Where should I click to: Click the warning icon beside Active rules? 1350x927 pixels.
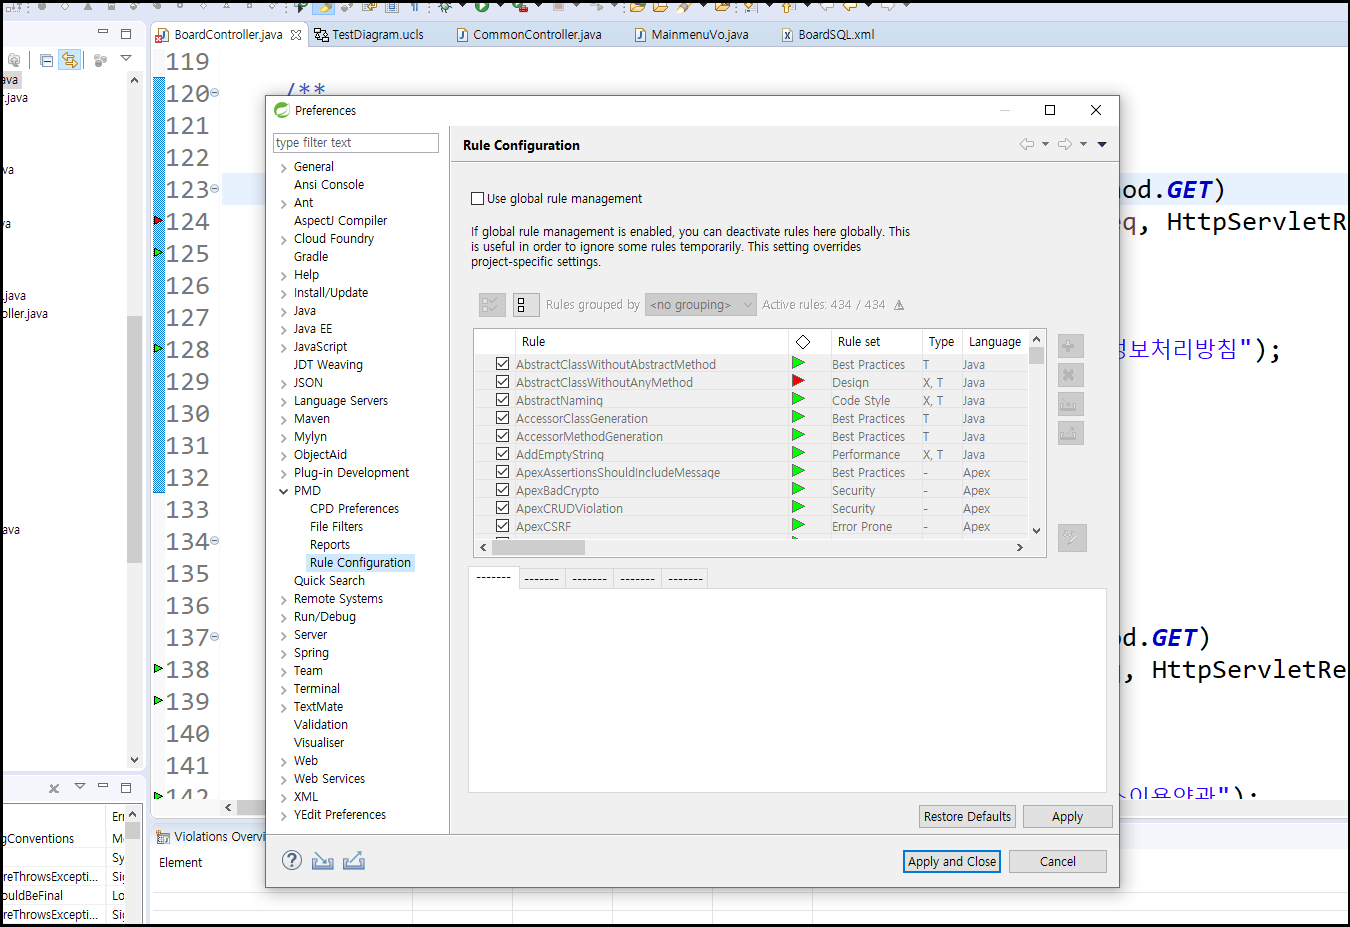pyautogui.click(x=899, y=305)
